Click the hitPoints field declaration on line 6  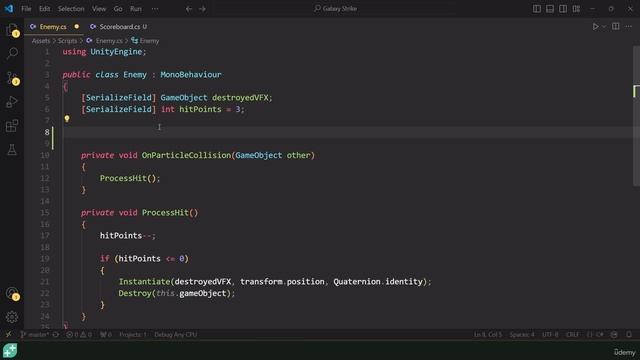tap(200, 109)
